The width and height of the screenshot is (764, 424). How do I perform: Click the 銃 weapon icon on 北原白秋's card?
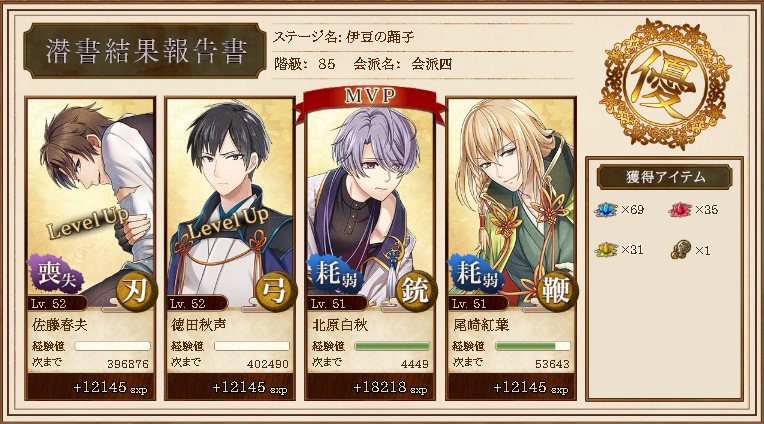pyautogui.click(x=416, y=291)
